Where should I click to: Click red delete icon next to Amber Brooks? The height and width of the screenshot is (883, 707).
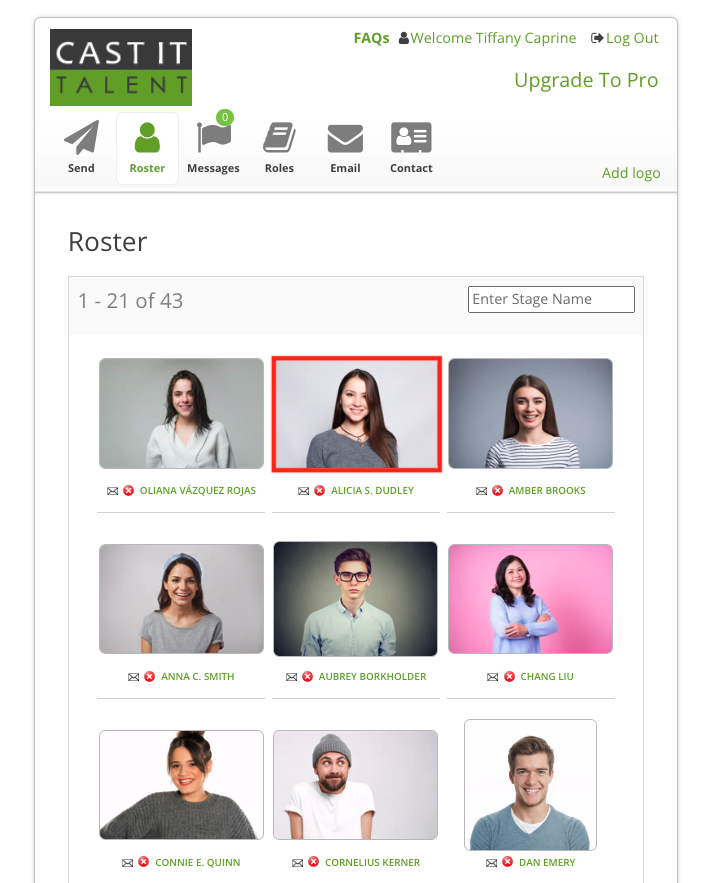coord(497,490)
